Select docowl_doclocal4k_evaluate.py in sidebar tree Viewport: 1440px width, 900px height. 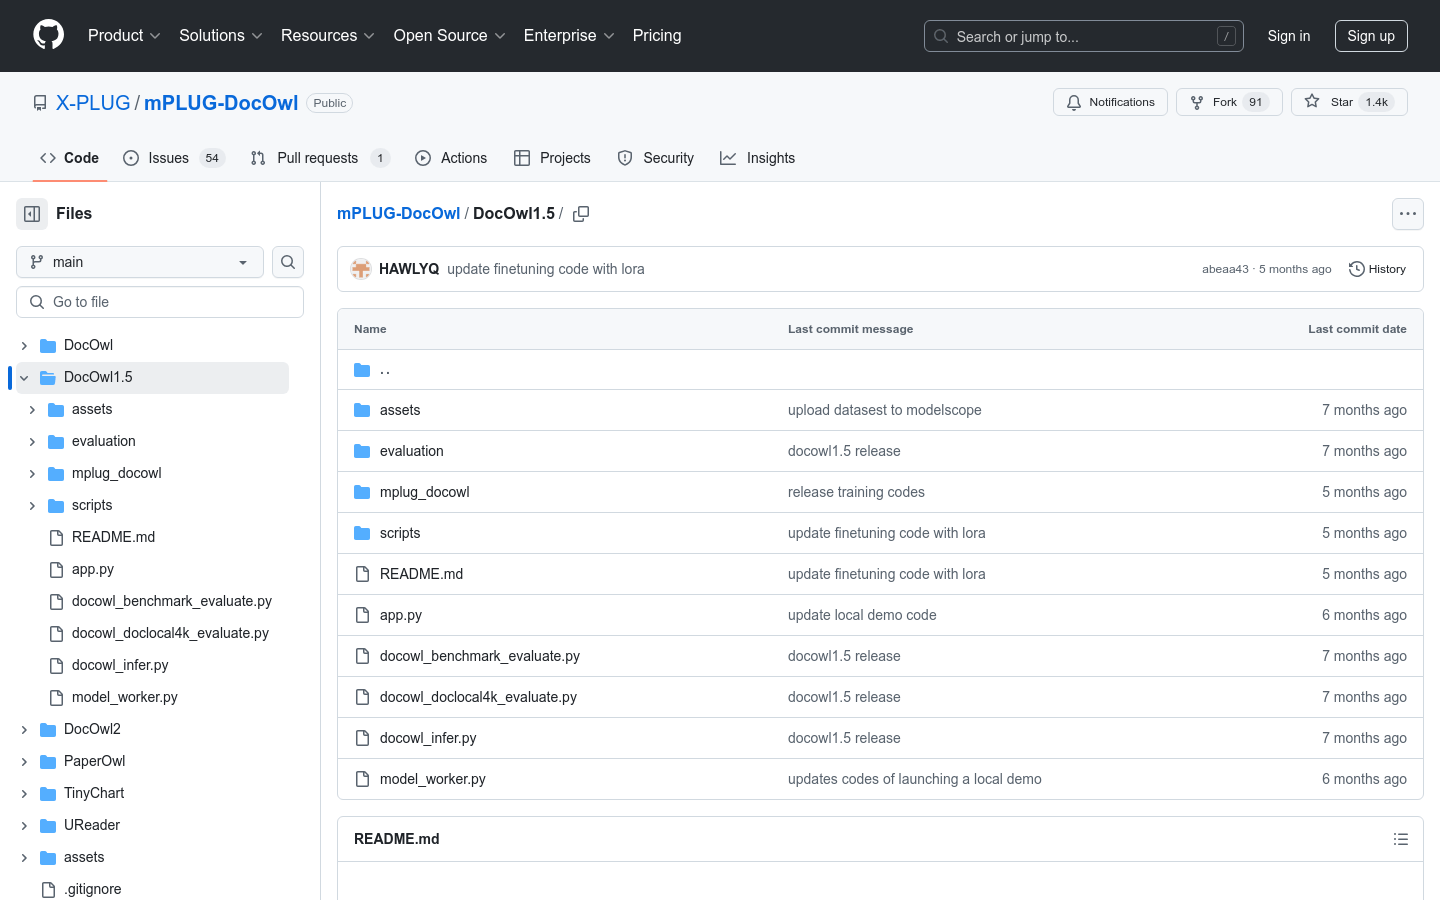coord(170,633)
